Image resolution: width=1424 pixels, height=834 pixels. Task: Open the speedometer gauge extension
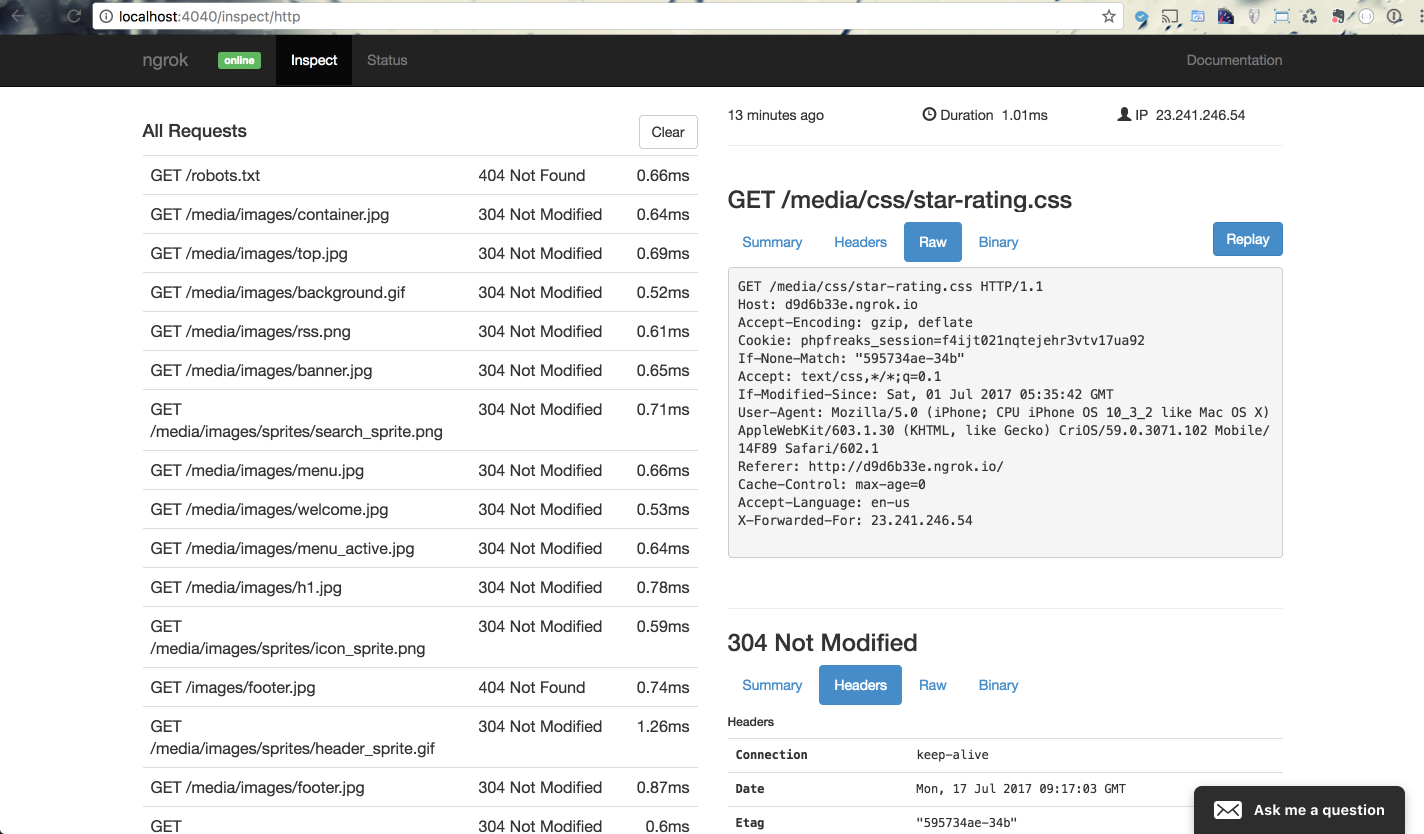[1226, 16]
